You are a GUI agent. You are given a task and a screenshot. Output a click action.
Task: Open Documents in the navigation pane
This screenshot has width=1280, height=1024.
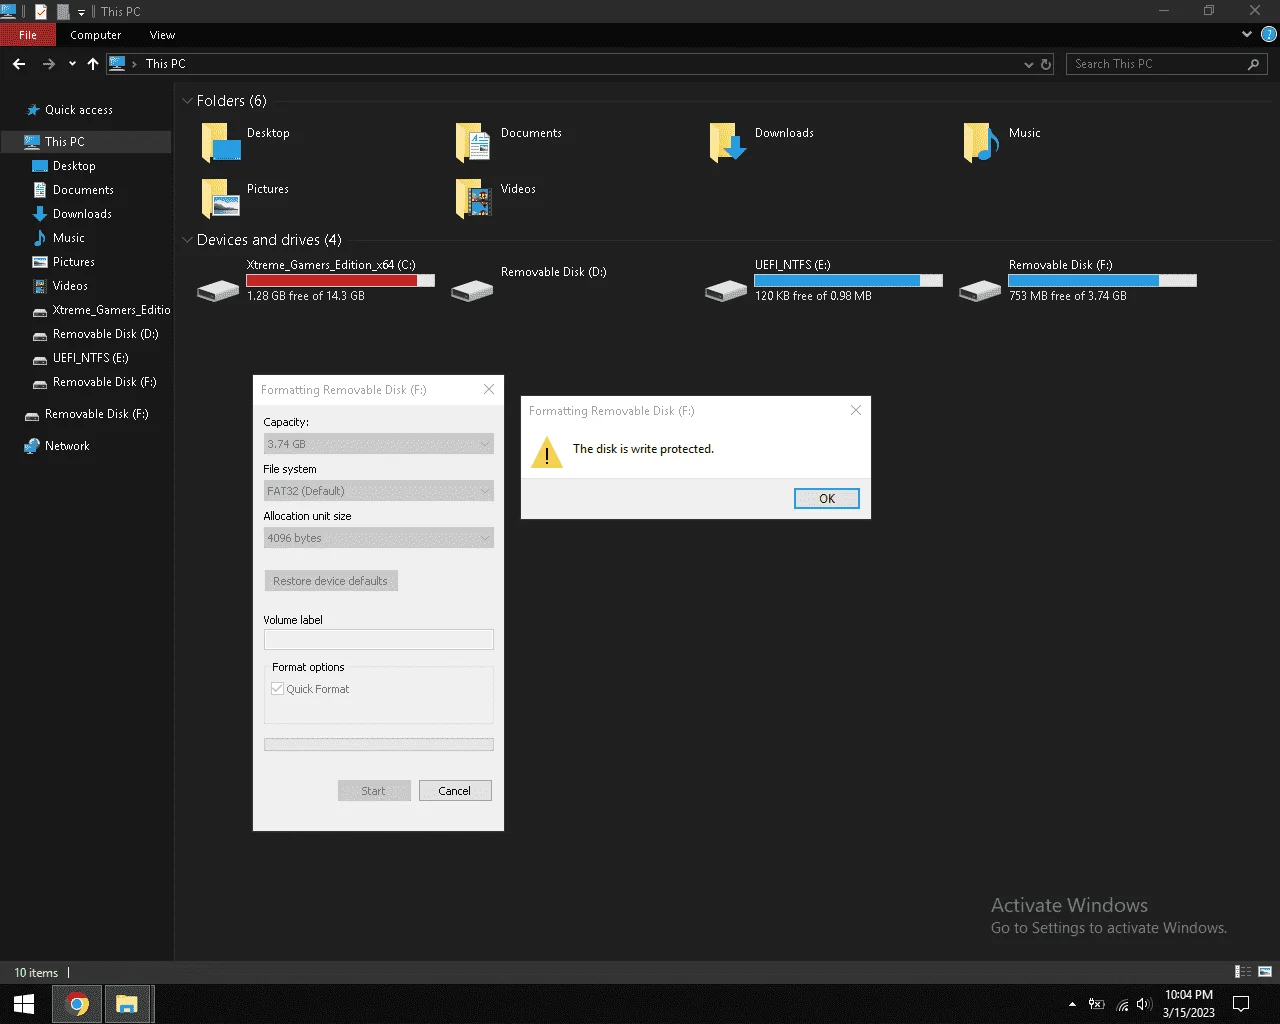click(83, 190)
